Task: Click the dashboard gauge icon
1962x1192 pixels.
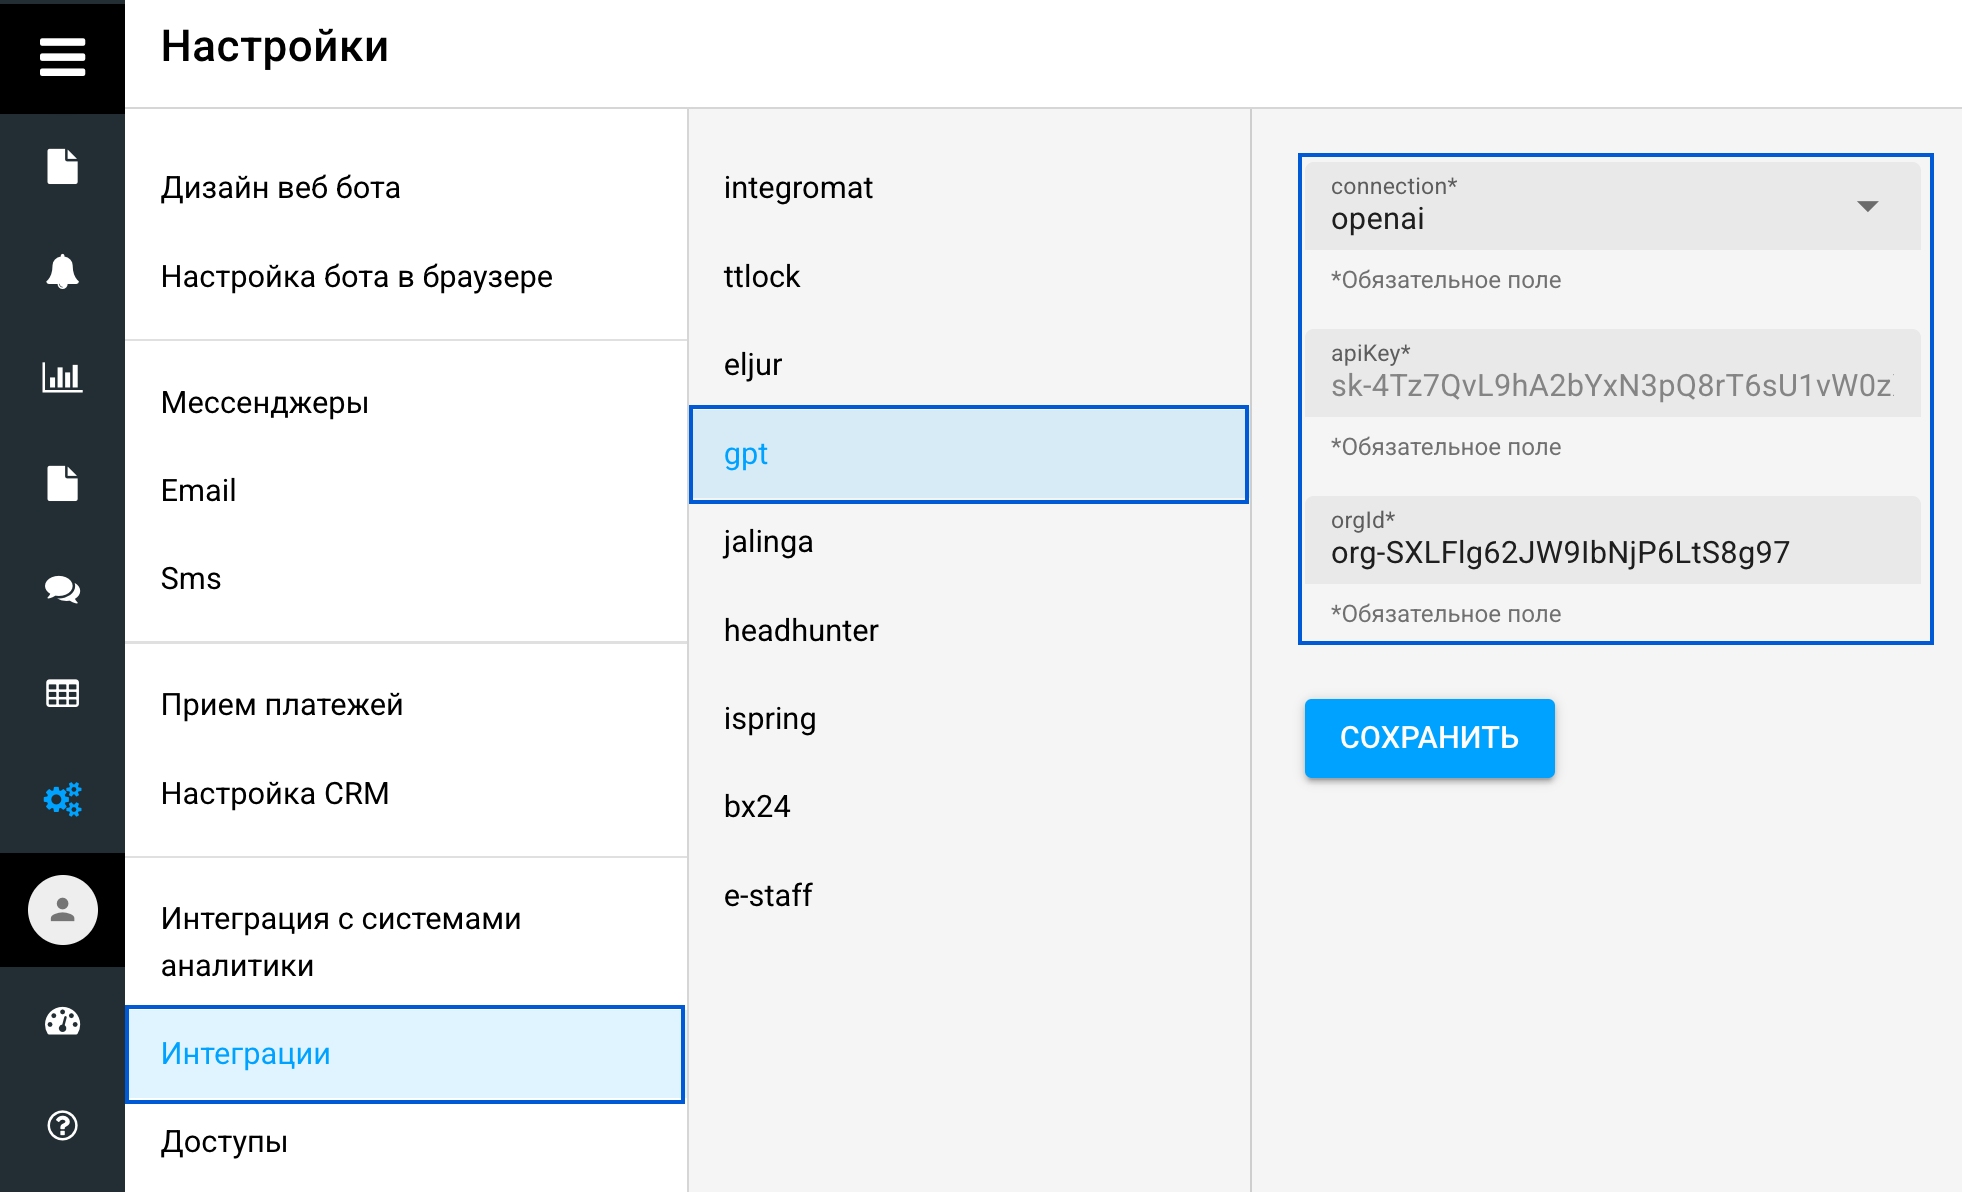Action: click(62, 1021)
